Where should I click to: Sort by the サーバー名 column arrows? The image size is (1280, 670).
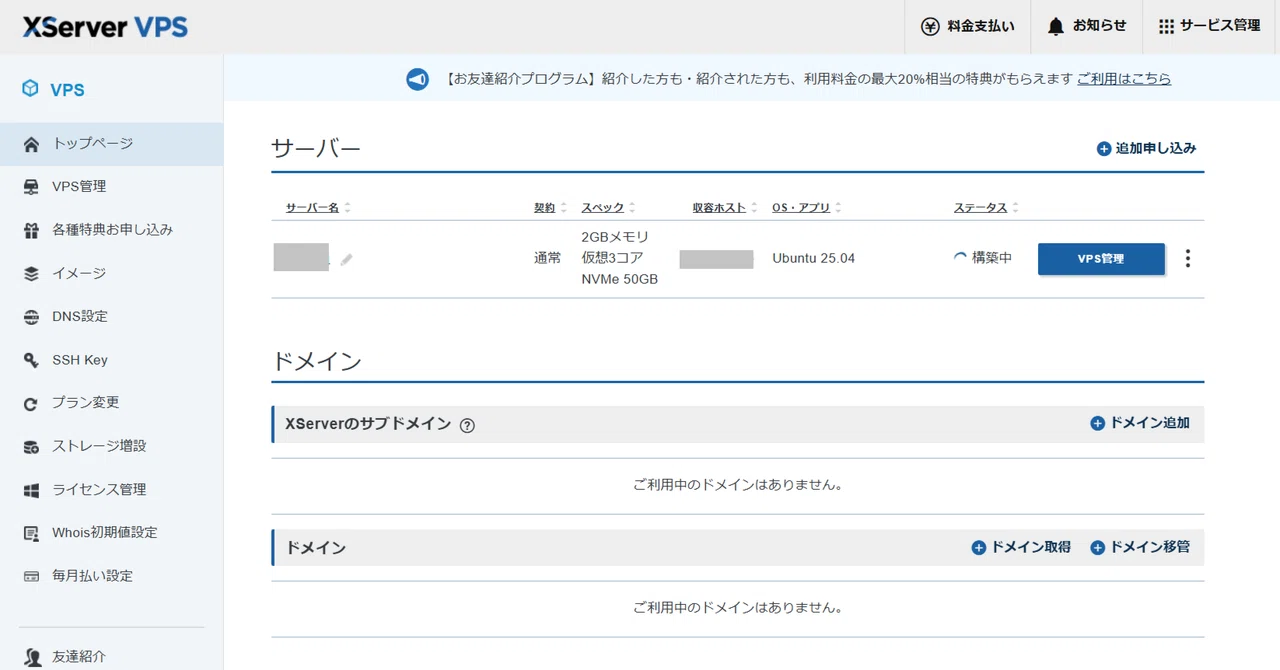(348, 208)
